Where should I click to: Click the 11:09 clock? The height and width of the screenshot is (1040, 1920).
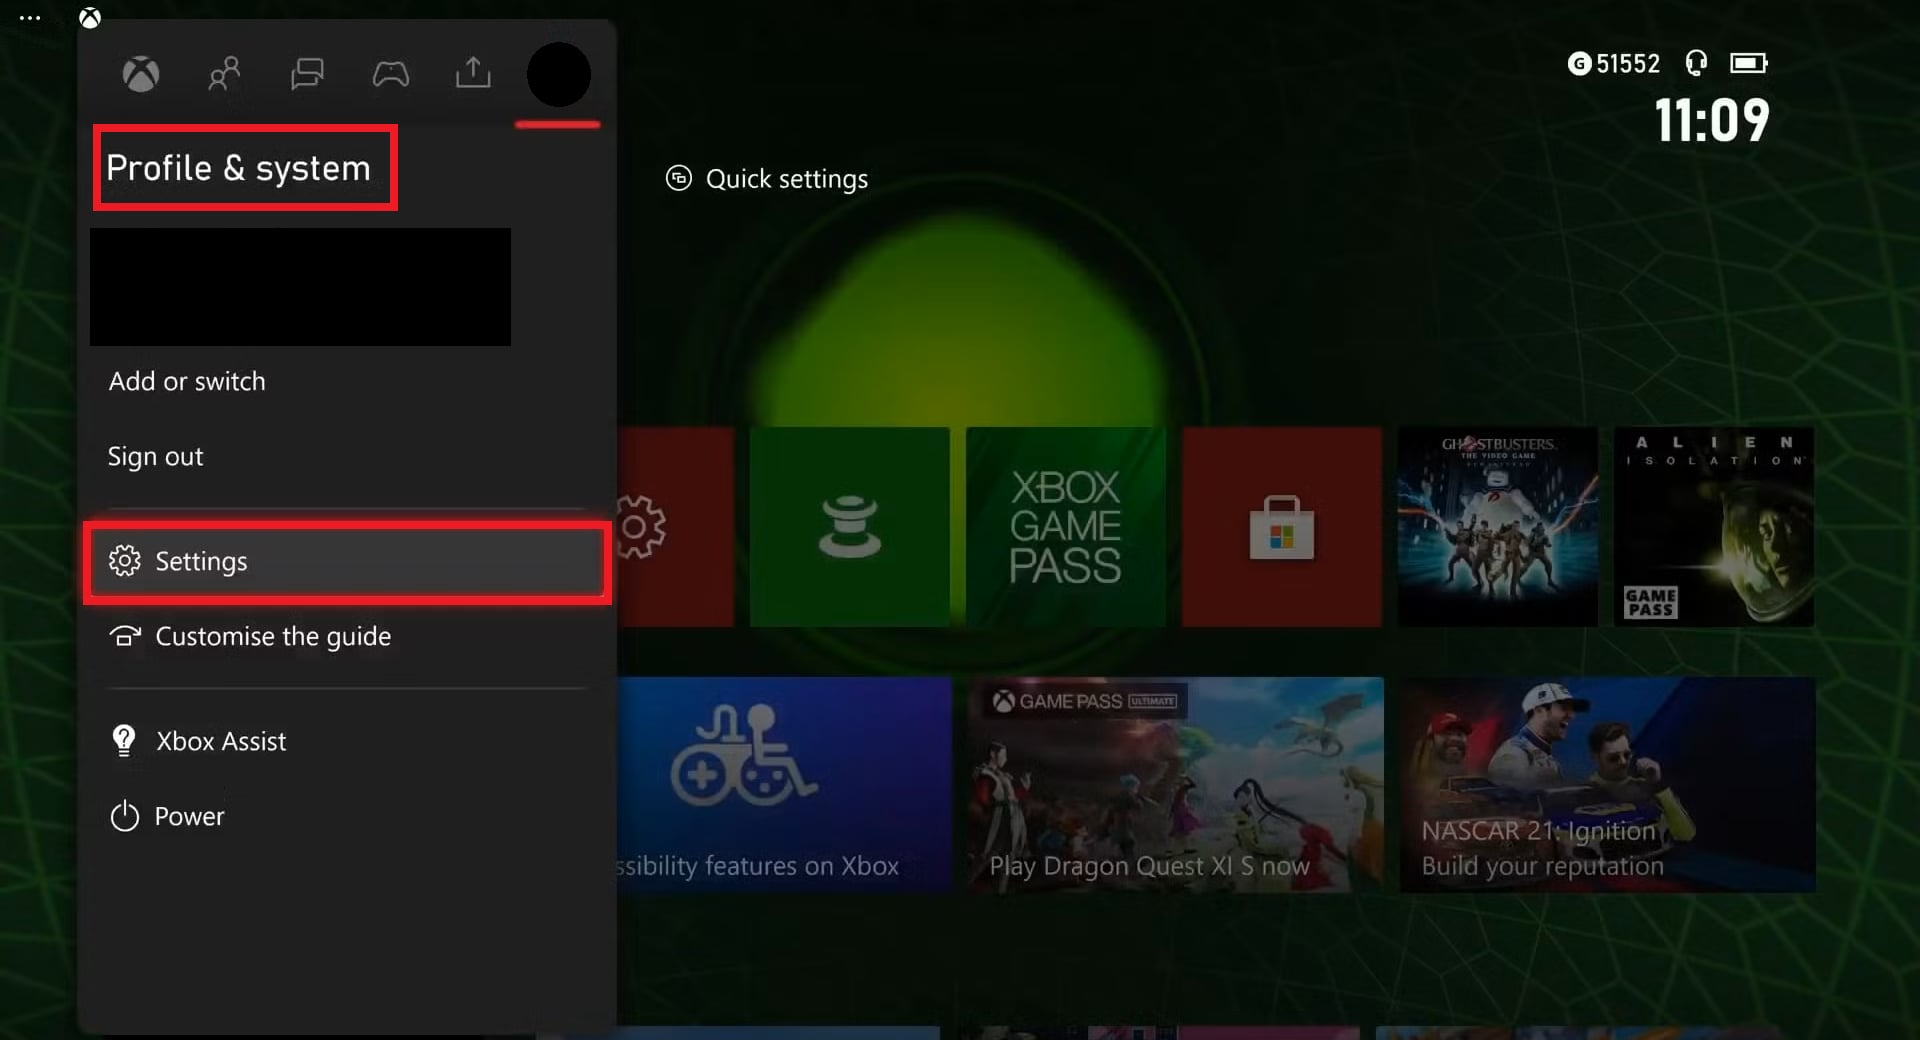(x=1712, y=120)
